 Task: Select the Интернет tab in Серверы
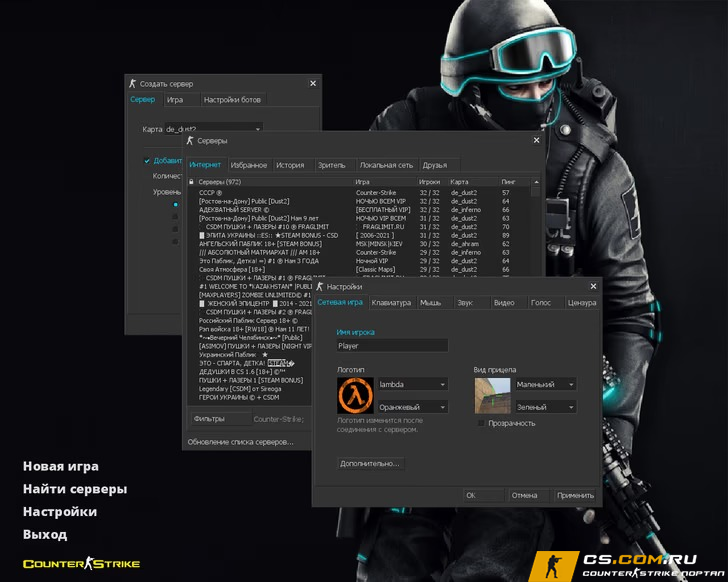(205, 165)
